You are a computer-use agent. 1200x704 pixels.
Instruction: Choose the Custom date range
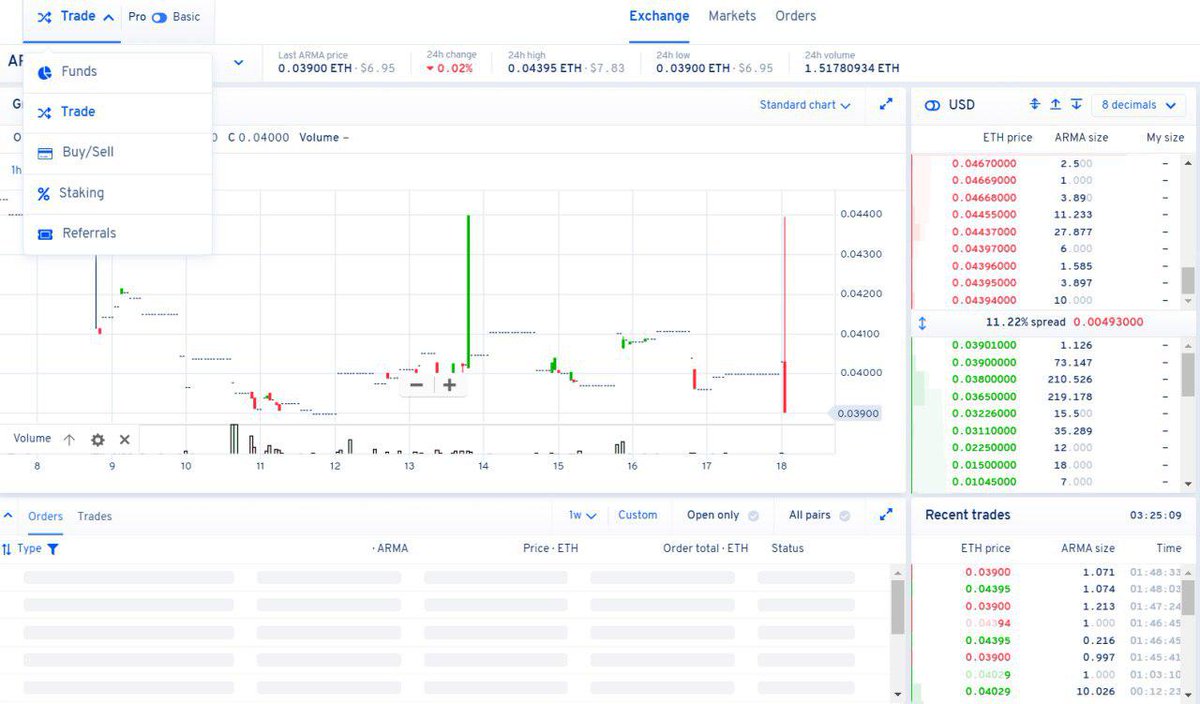coord(638,515)
